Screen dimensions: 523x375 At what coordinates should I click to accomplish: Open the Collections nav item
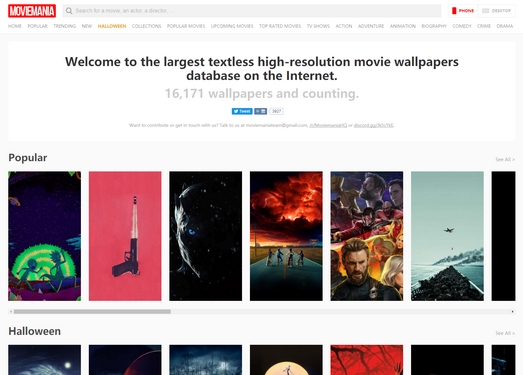click(146, 26)
